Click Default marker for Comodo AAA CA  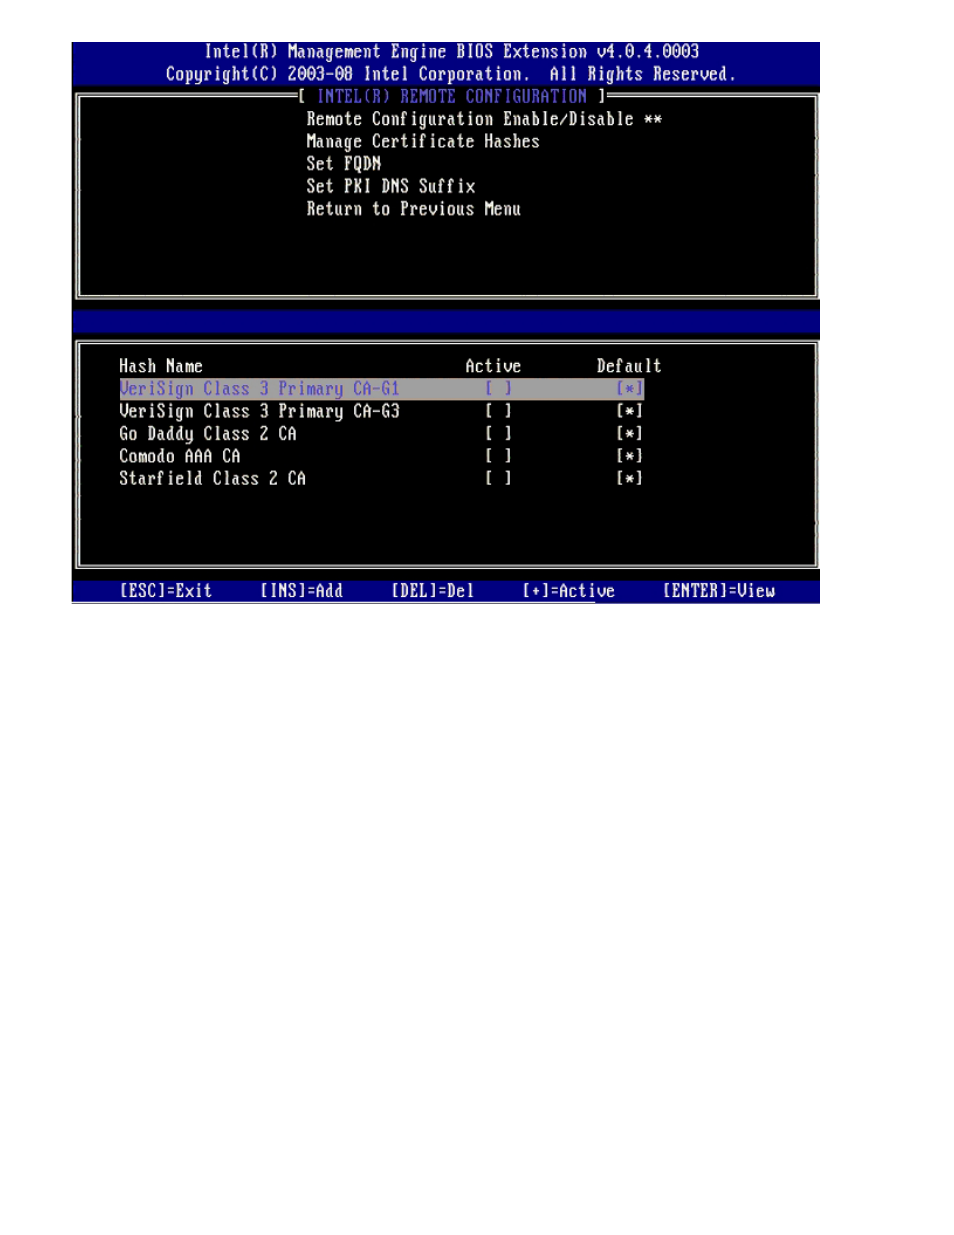[630, 456]
